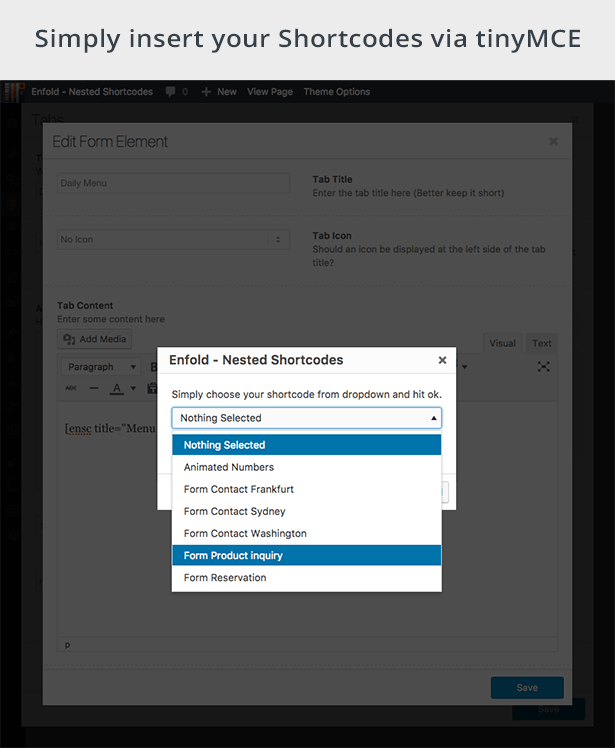The image size is (615, 748).
Task: Open the comments bubble in admin bar
Action: pyautogui.click(x=177, y=92)
